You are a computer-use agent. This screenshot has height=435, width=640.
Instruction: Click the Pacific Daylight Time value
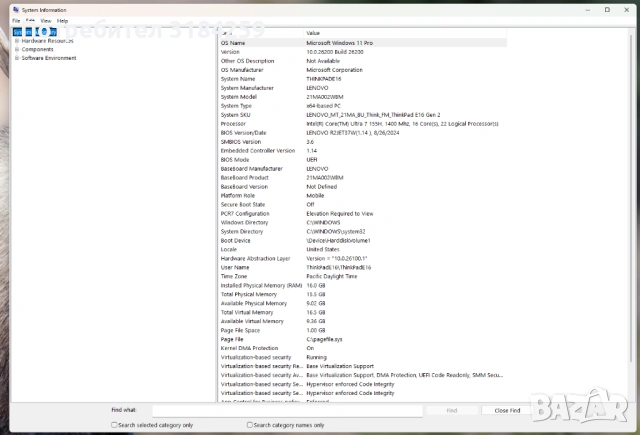pos(332,276)
